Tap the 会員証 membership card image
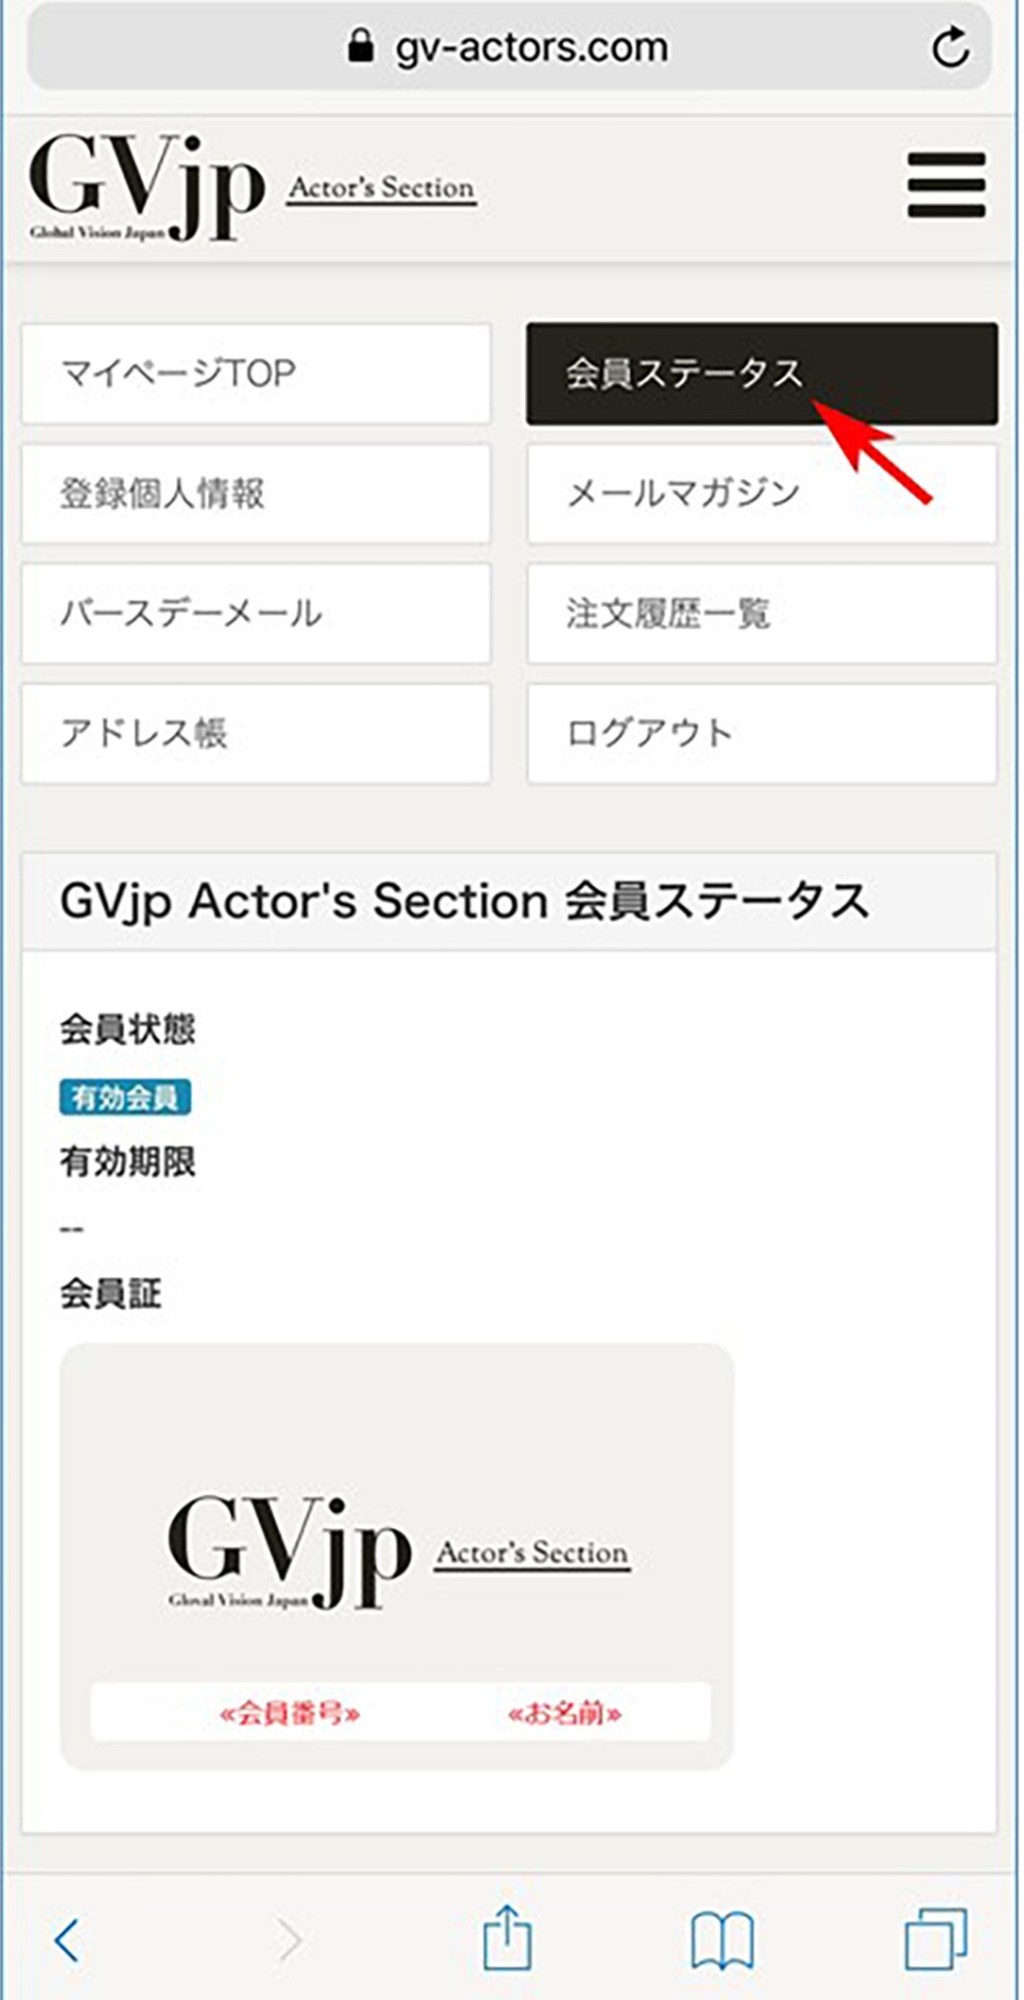The width and height of the screenshot is (1024, 2000). 397,1556
